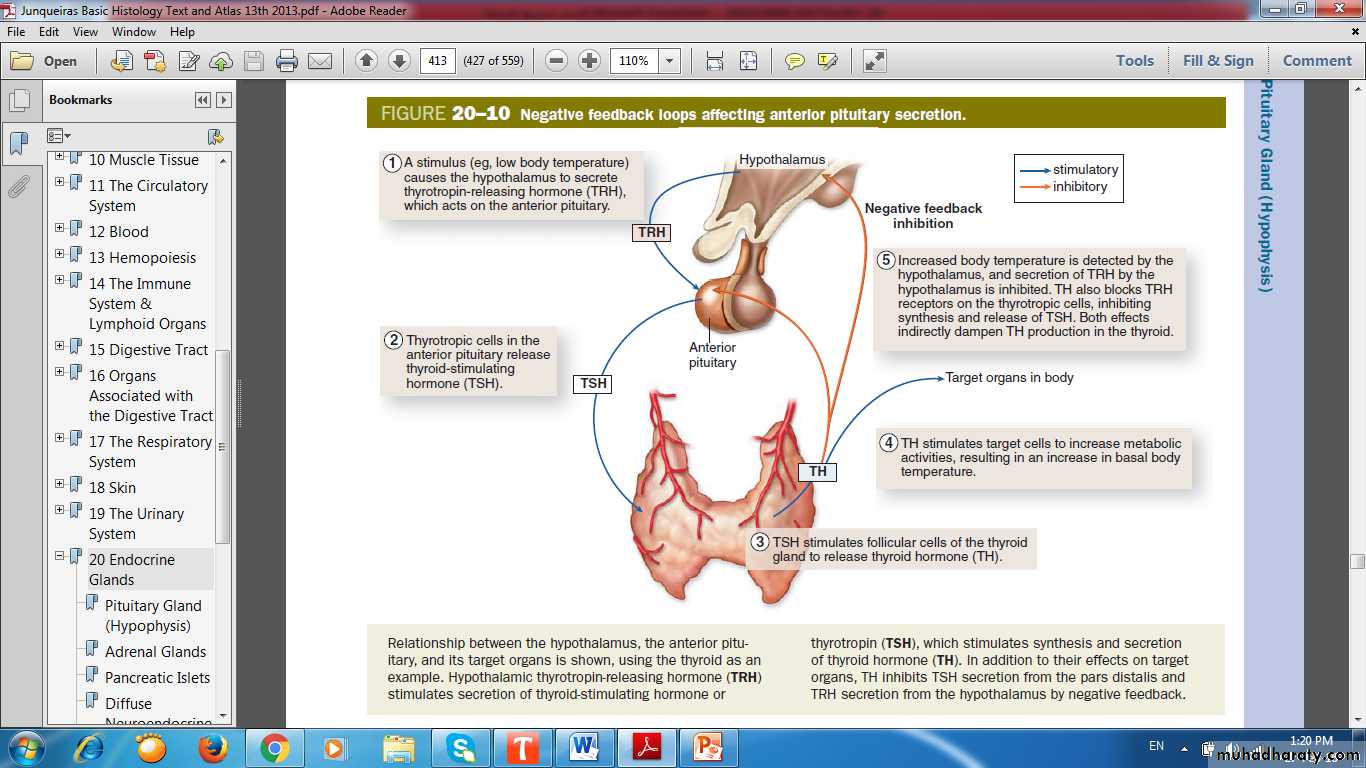Click the email envelope icon
1366x768 pixels.
click(x=320, y=61)
